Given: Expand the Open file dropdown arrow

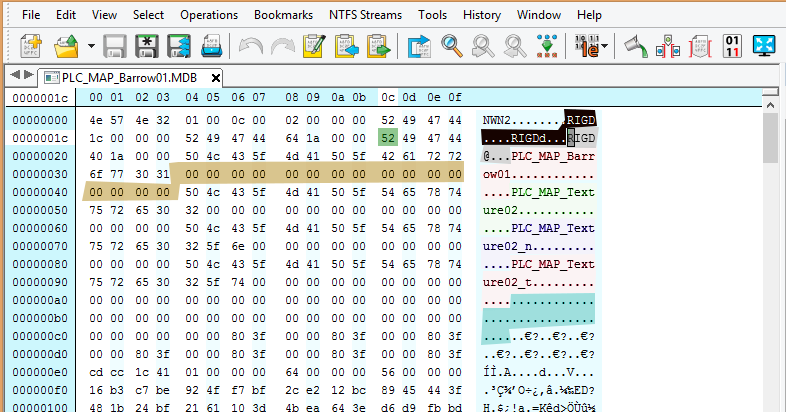Looking at the screenshot, I should (91, 47).
